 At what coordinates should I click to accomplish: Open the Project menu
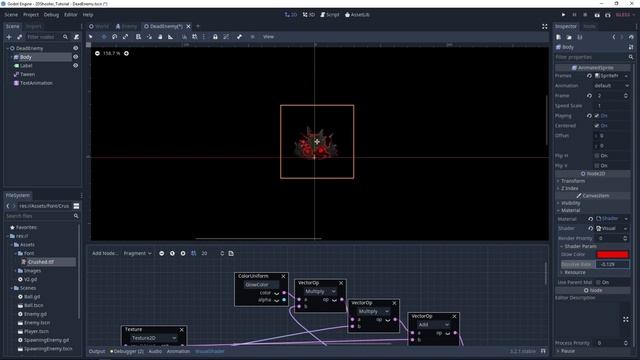tap(31, 15)
